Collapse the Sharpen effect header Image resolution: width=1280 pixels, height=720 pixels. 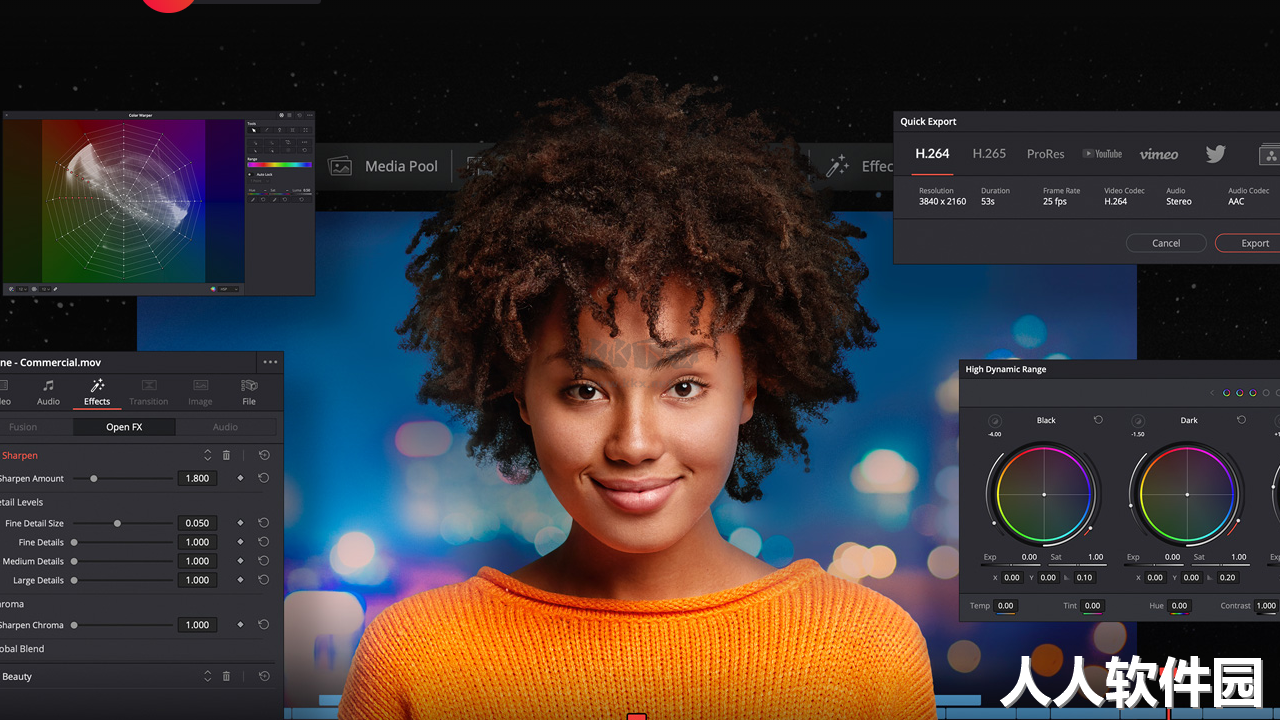19,455
